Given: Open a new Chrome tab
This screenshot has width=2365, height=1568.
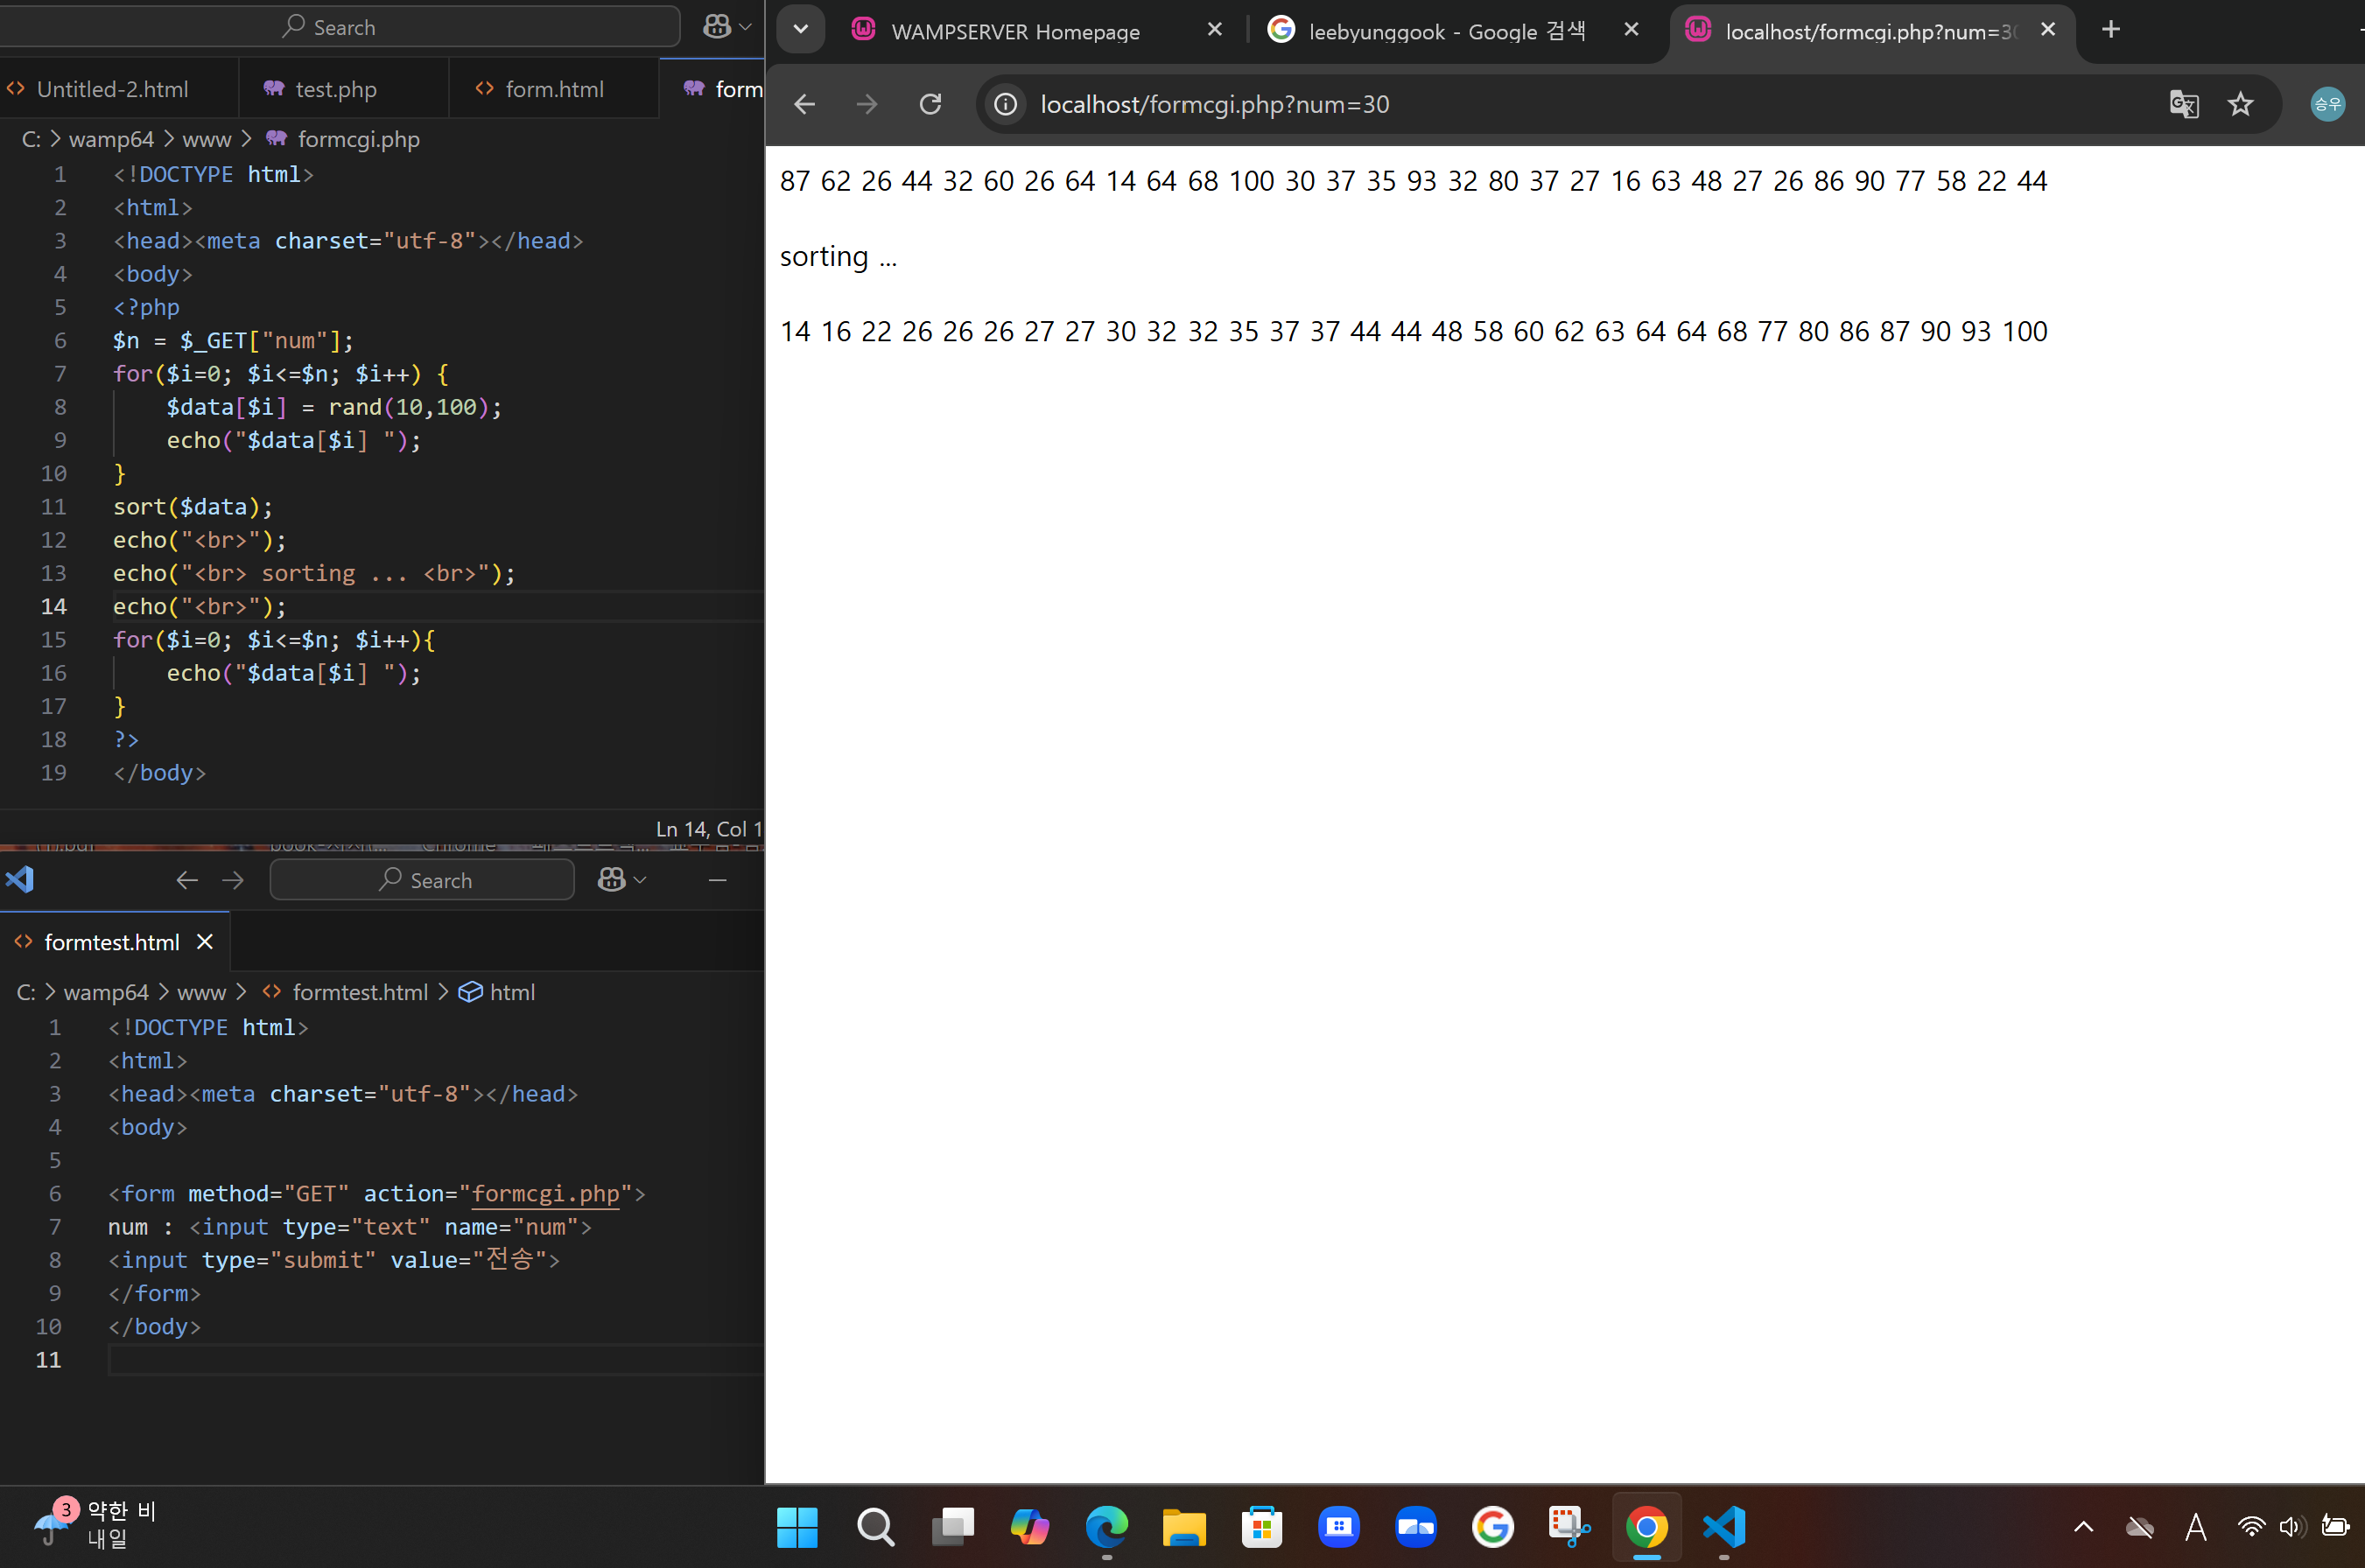Looking at the screenshot, I should (x=2111, y=30).
